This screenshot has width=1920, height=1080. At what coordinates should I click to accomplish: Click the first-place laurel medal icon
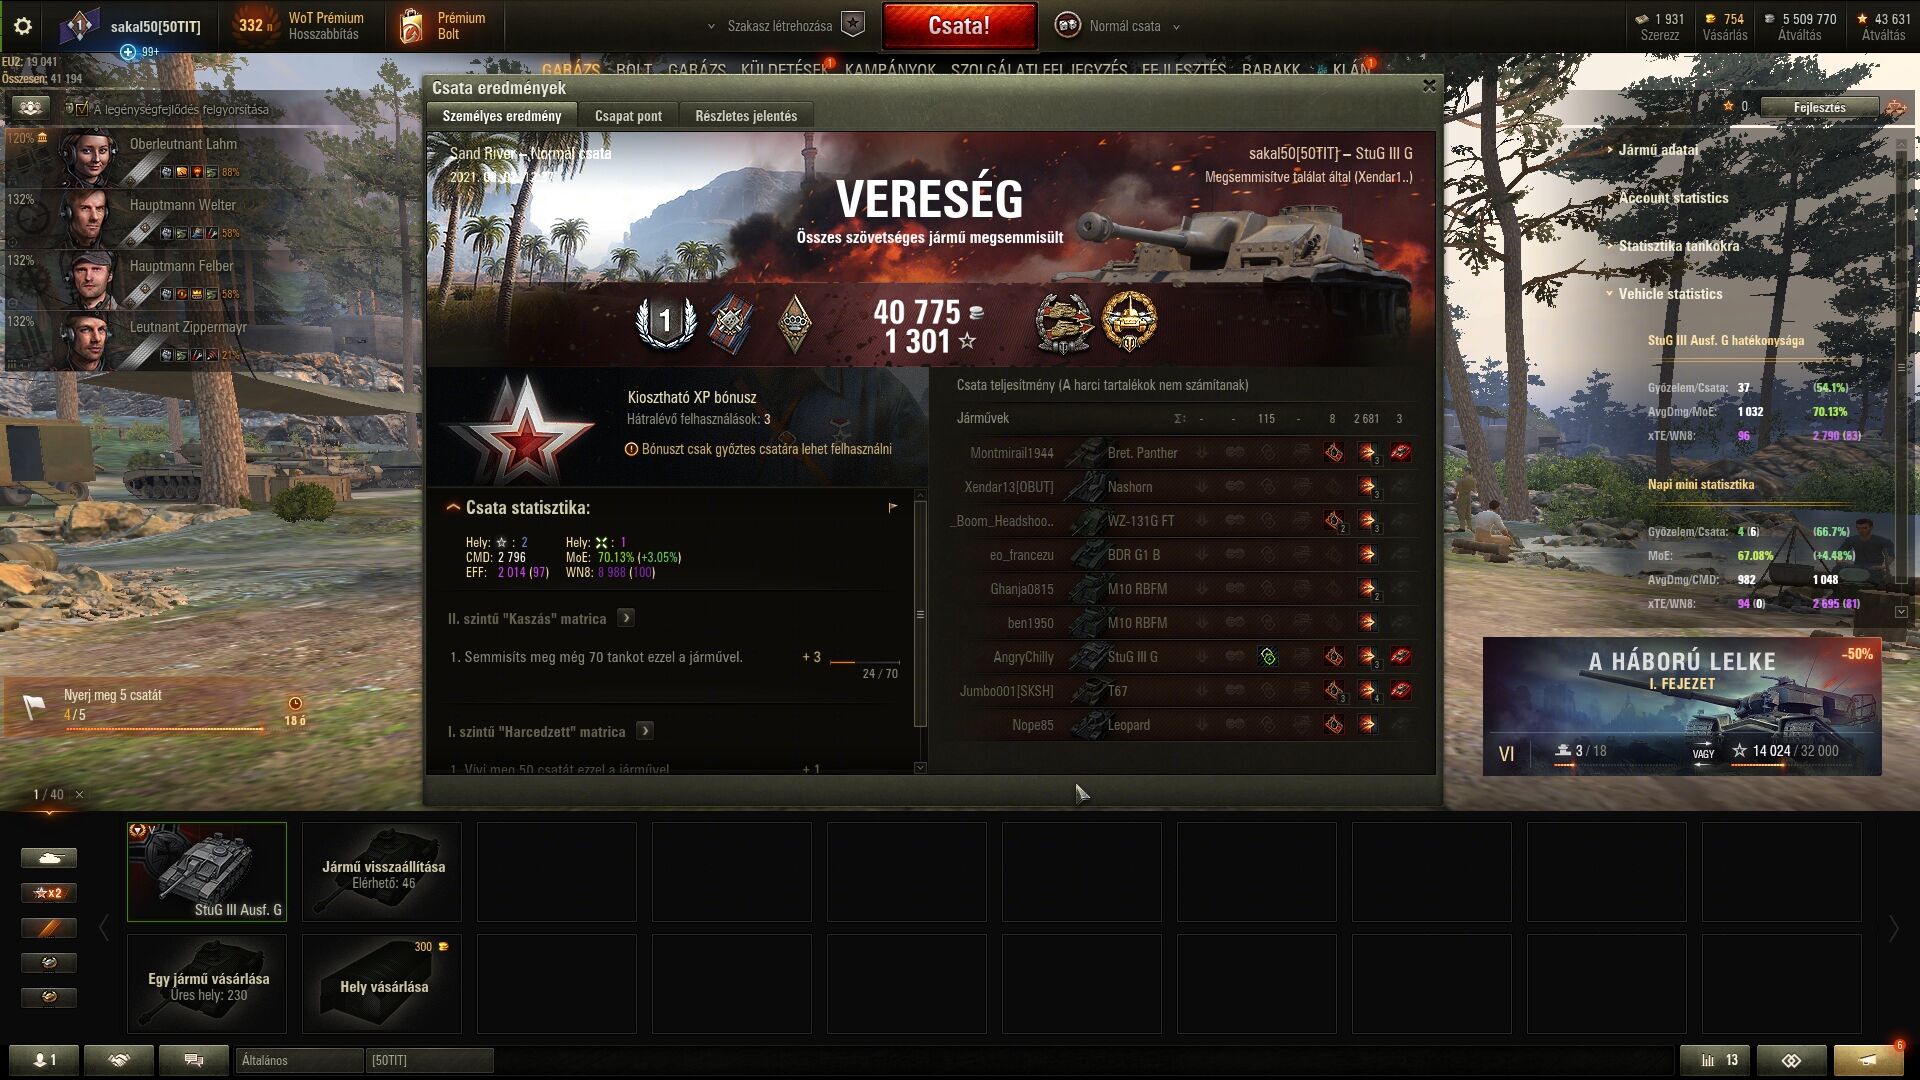click(665, 322)
